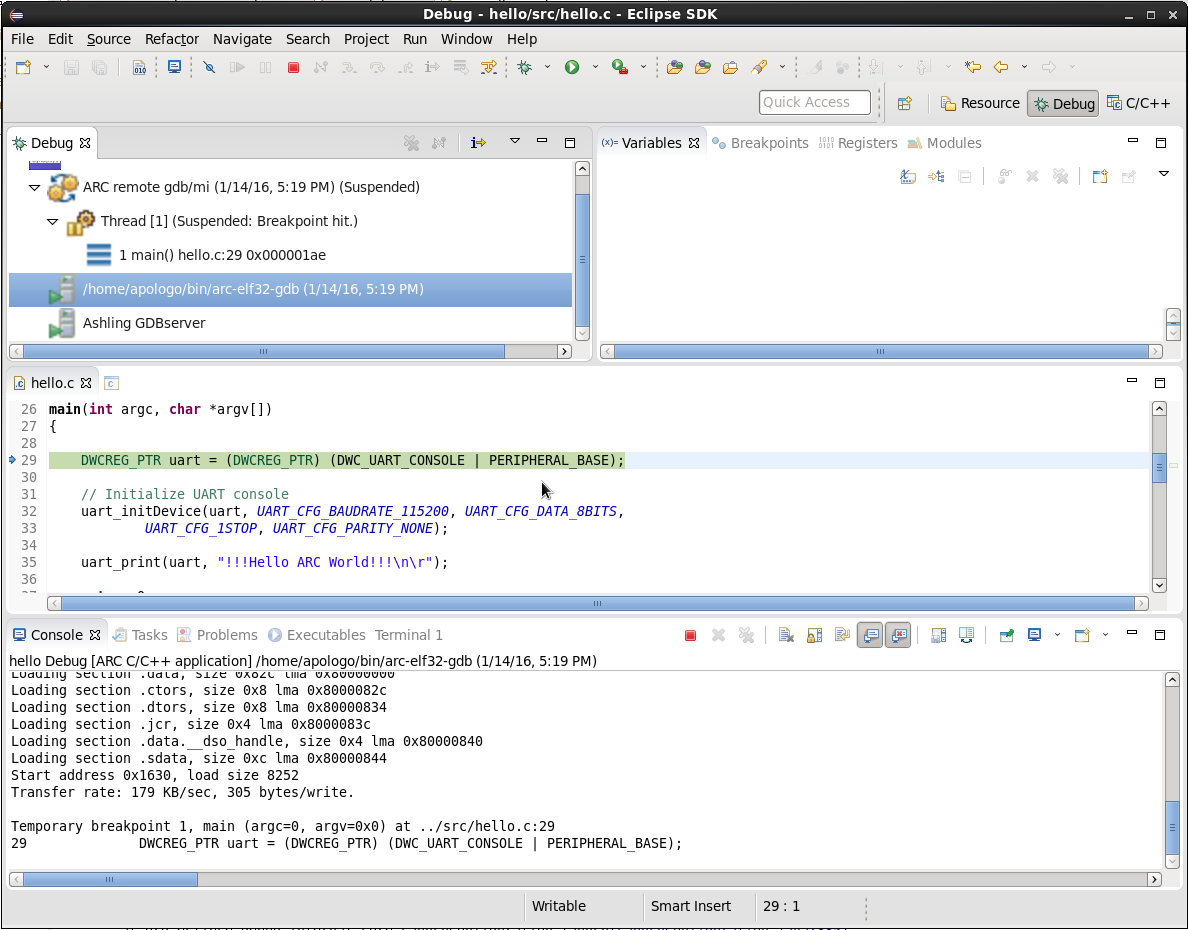Go to Last Edit Location arrow icon

click(x=973, y=67)
